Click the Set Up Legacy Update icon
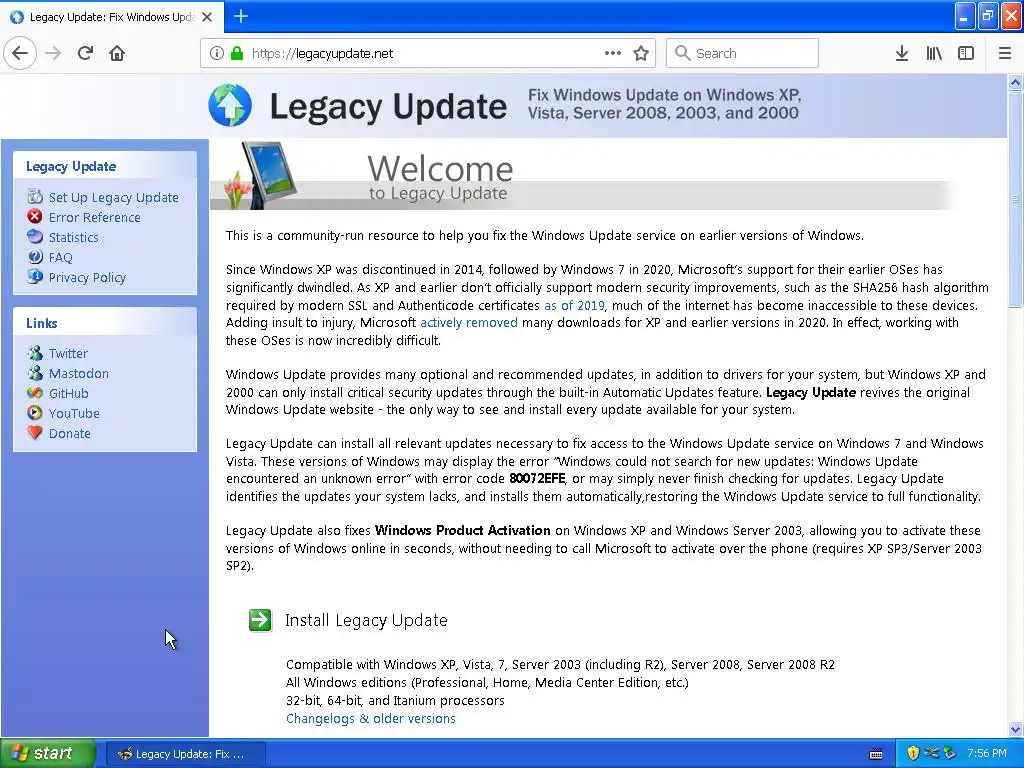1024x768 pixels. pos(35,197)
